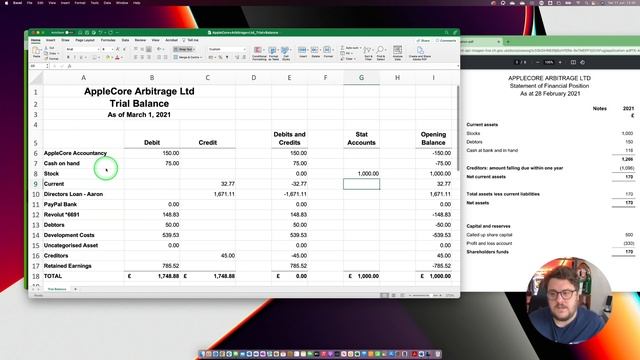Viewport: 640px width, 360px height.
Task: Click the search icon in Excel title bar
Action: 447,33
